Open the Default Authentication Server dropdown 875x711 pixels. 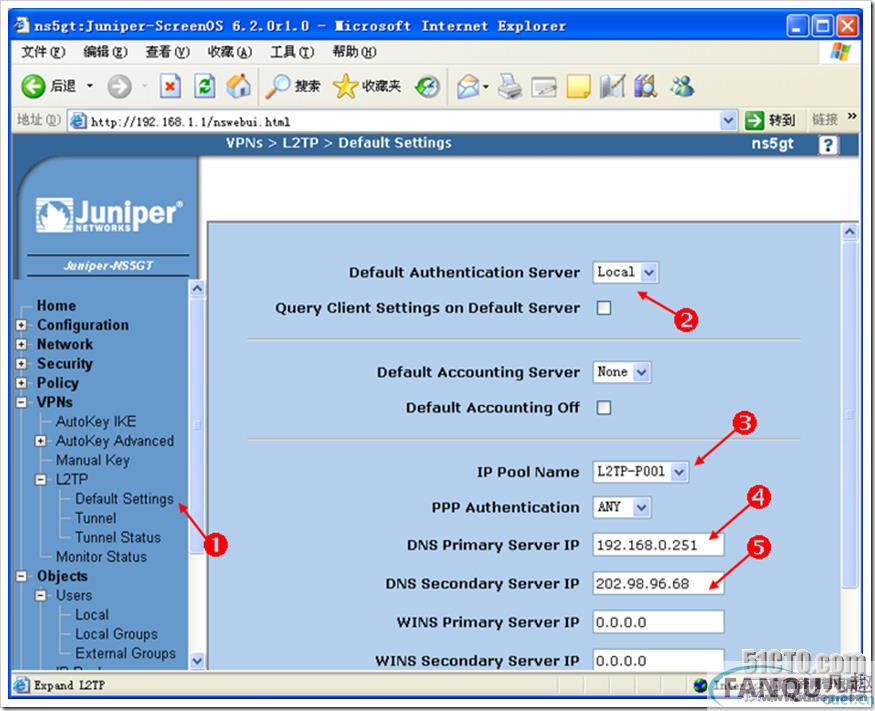click(x=626, y=272)
